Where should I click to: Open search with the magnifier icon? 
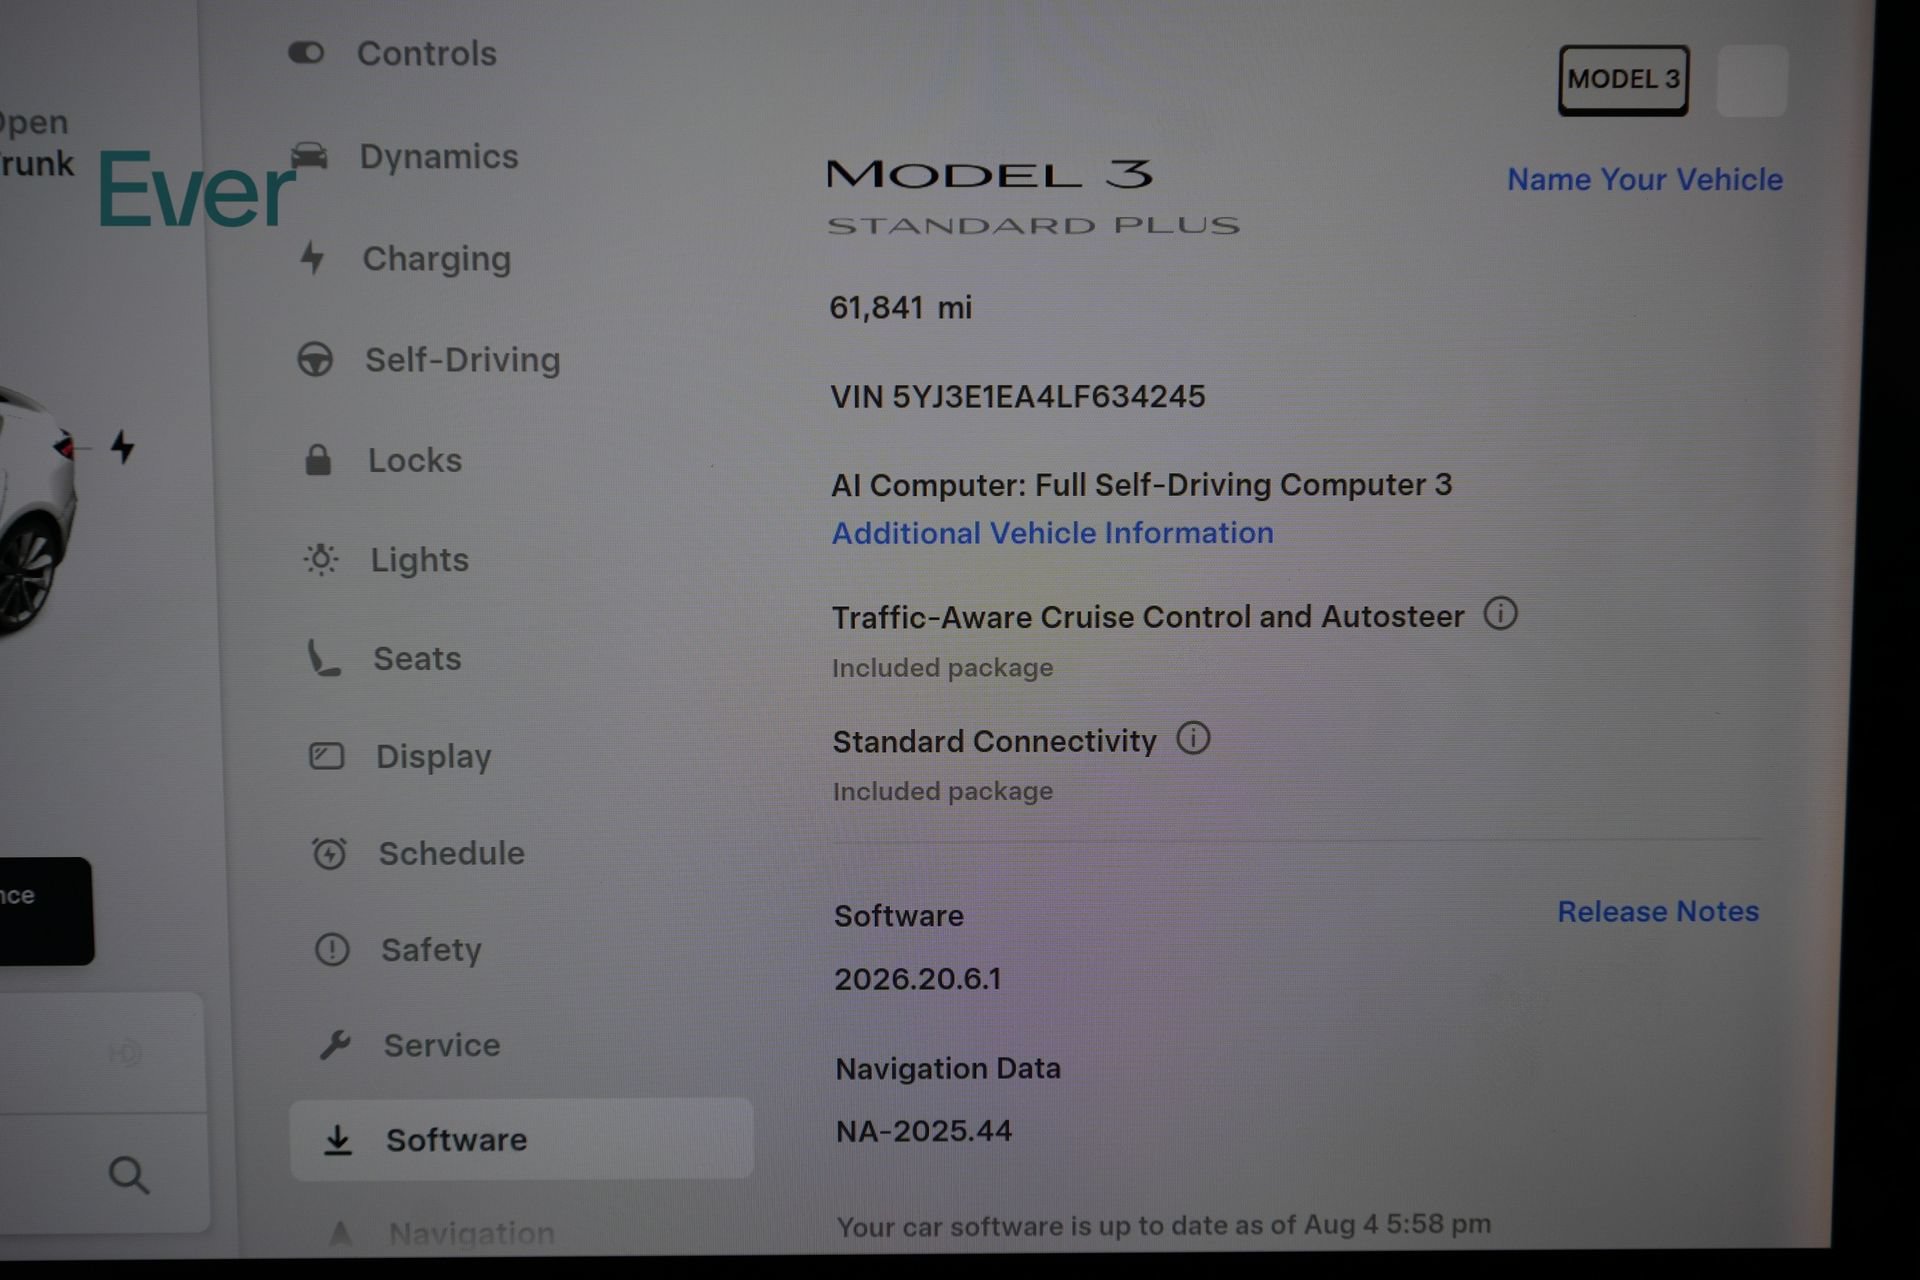coord(129,1175)
